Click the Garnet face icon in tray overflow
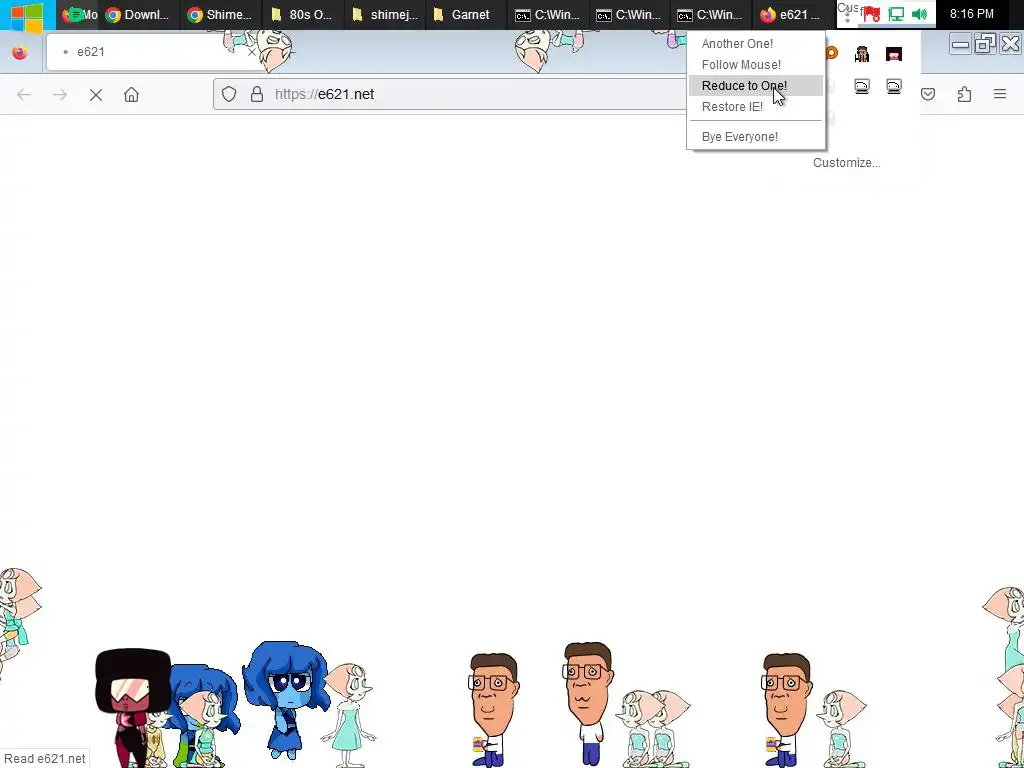Screen dimensions: 1024x768 [893, 54]
